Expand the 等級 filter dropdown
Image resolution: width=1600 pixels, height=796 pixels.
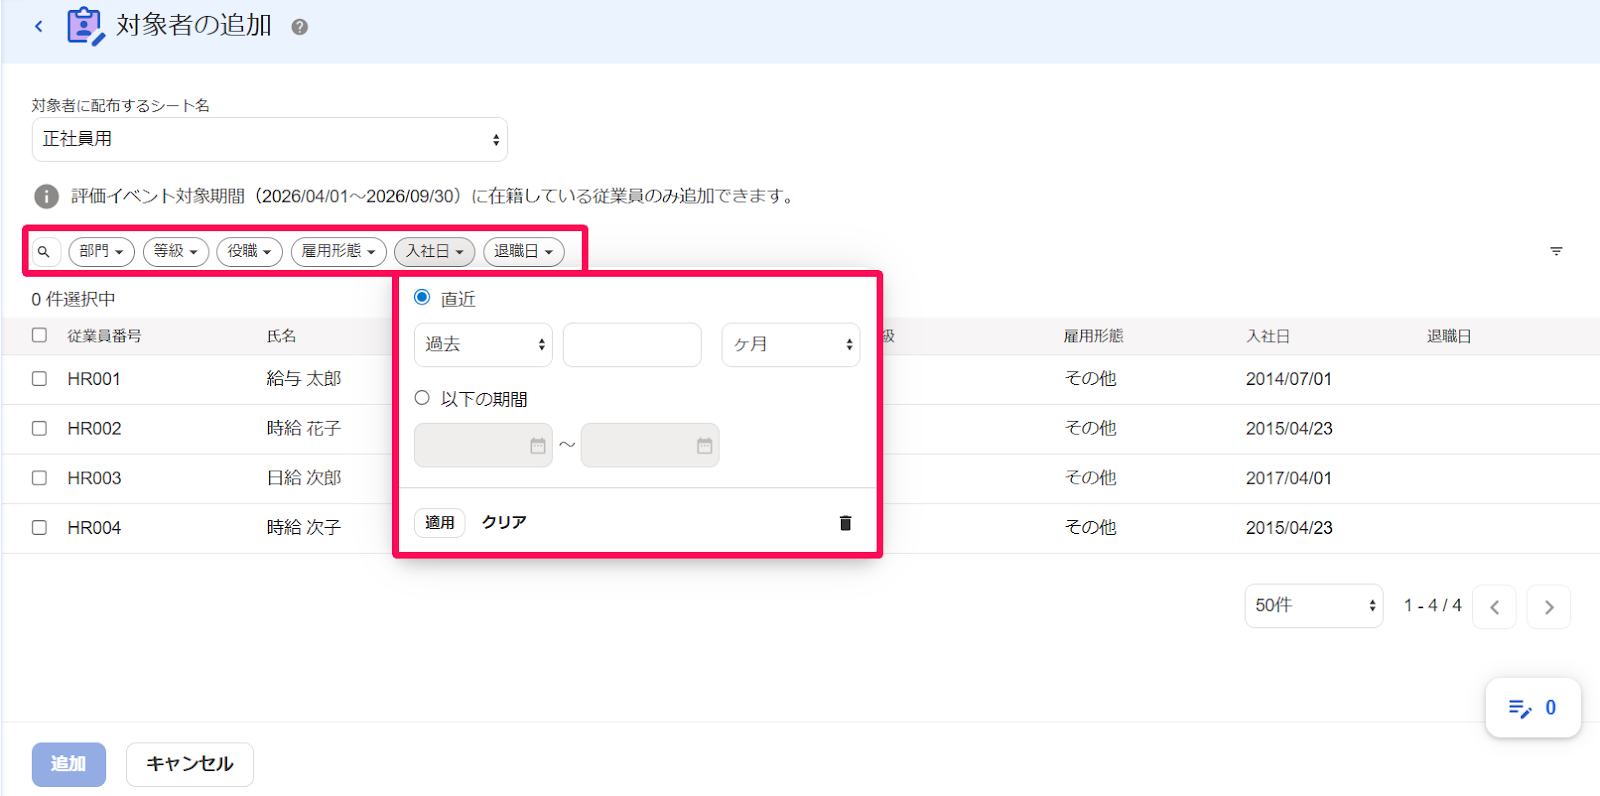[x=176, y=251]
